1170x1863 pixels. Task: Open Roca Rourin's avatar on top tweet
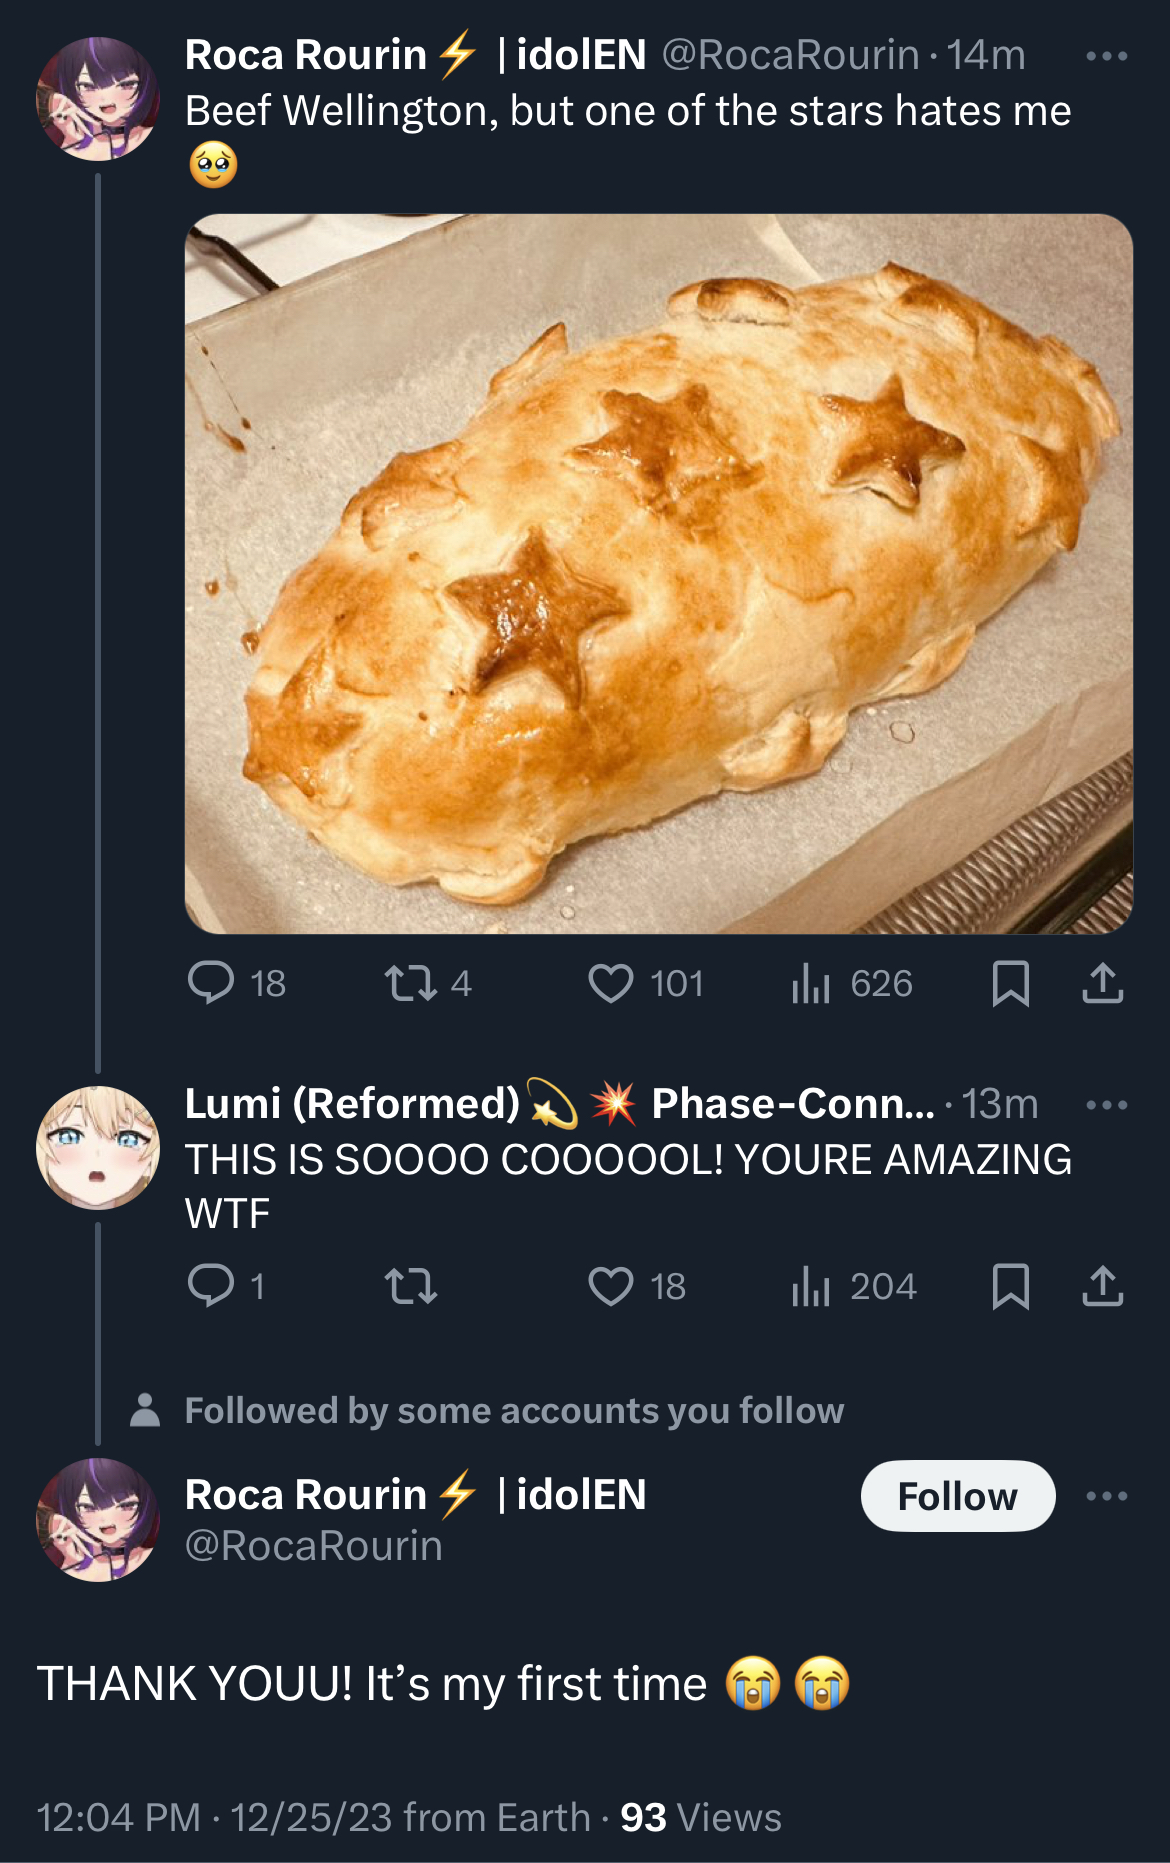[x=98, y=99]
